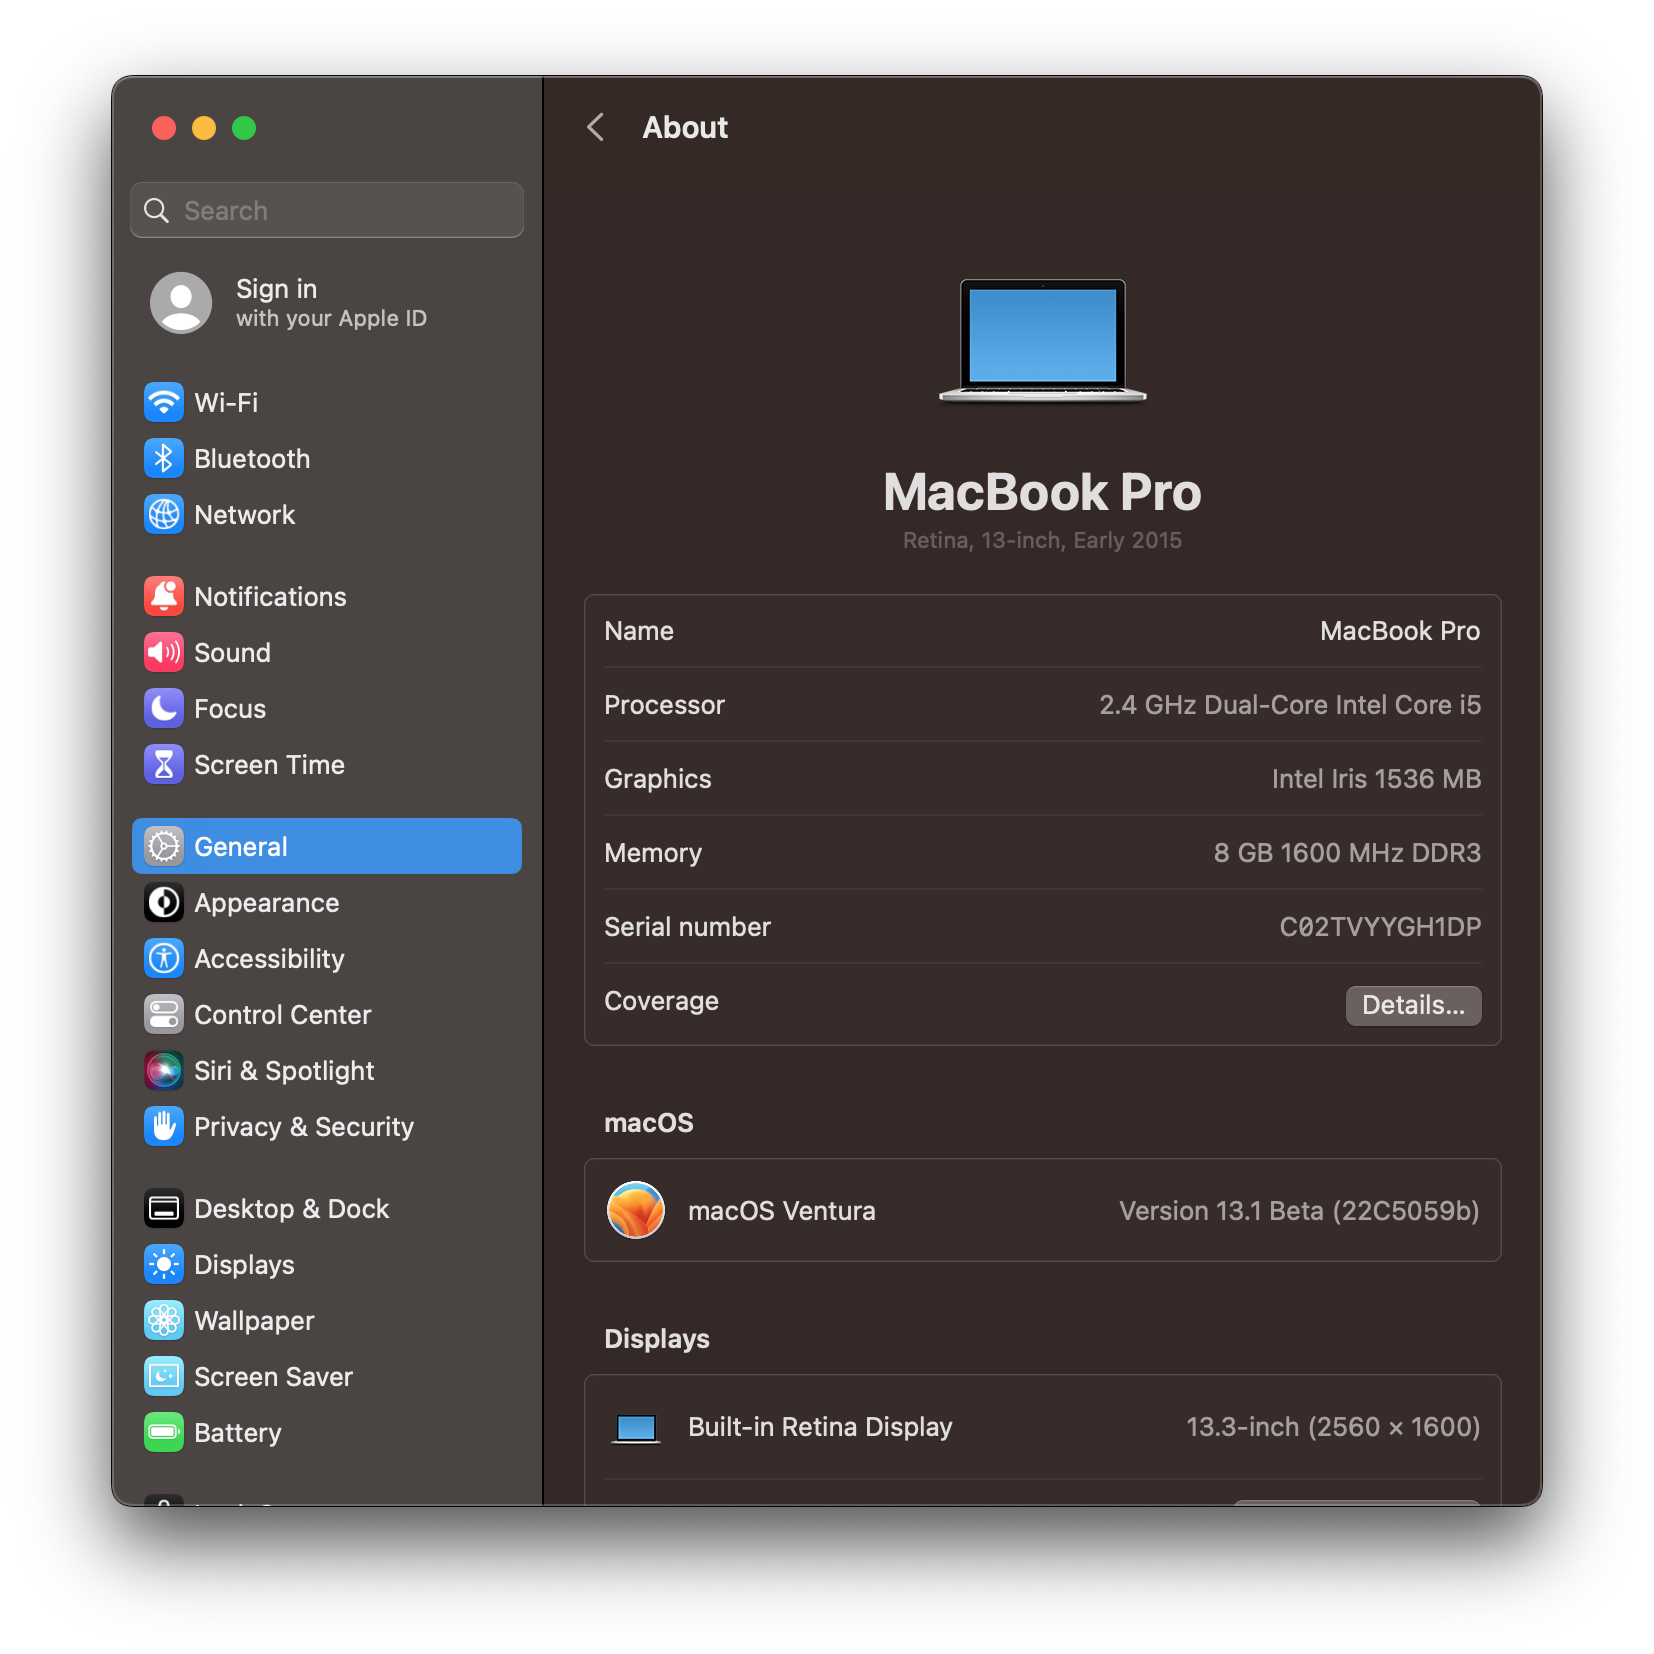Click the 13.3-inch (2560 × 1600) resolution text
1654x1654 pixels.
[x=1333, y=1427]
